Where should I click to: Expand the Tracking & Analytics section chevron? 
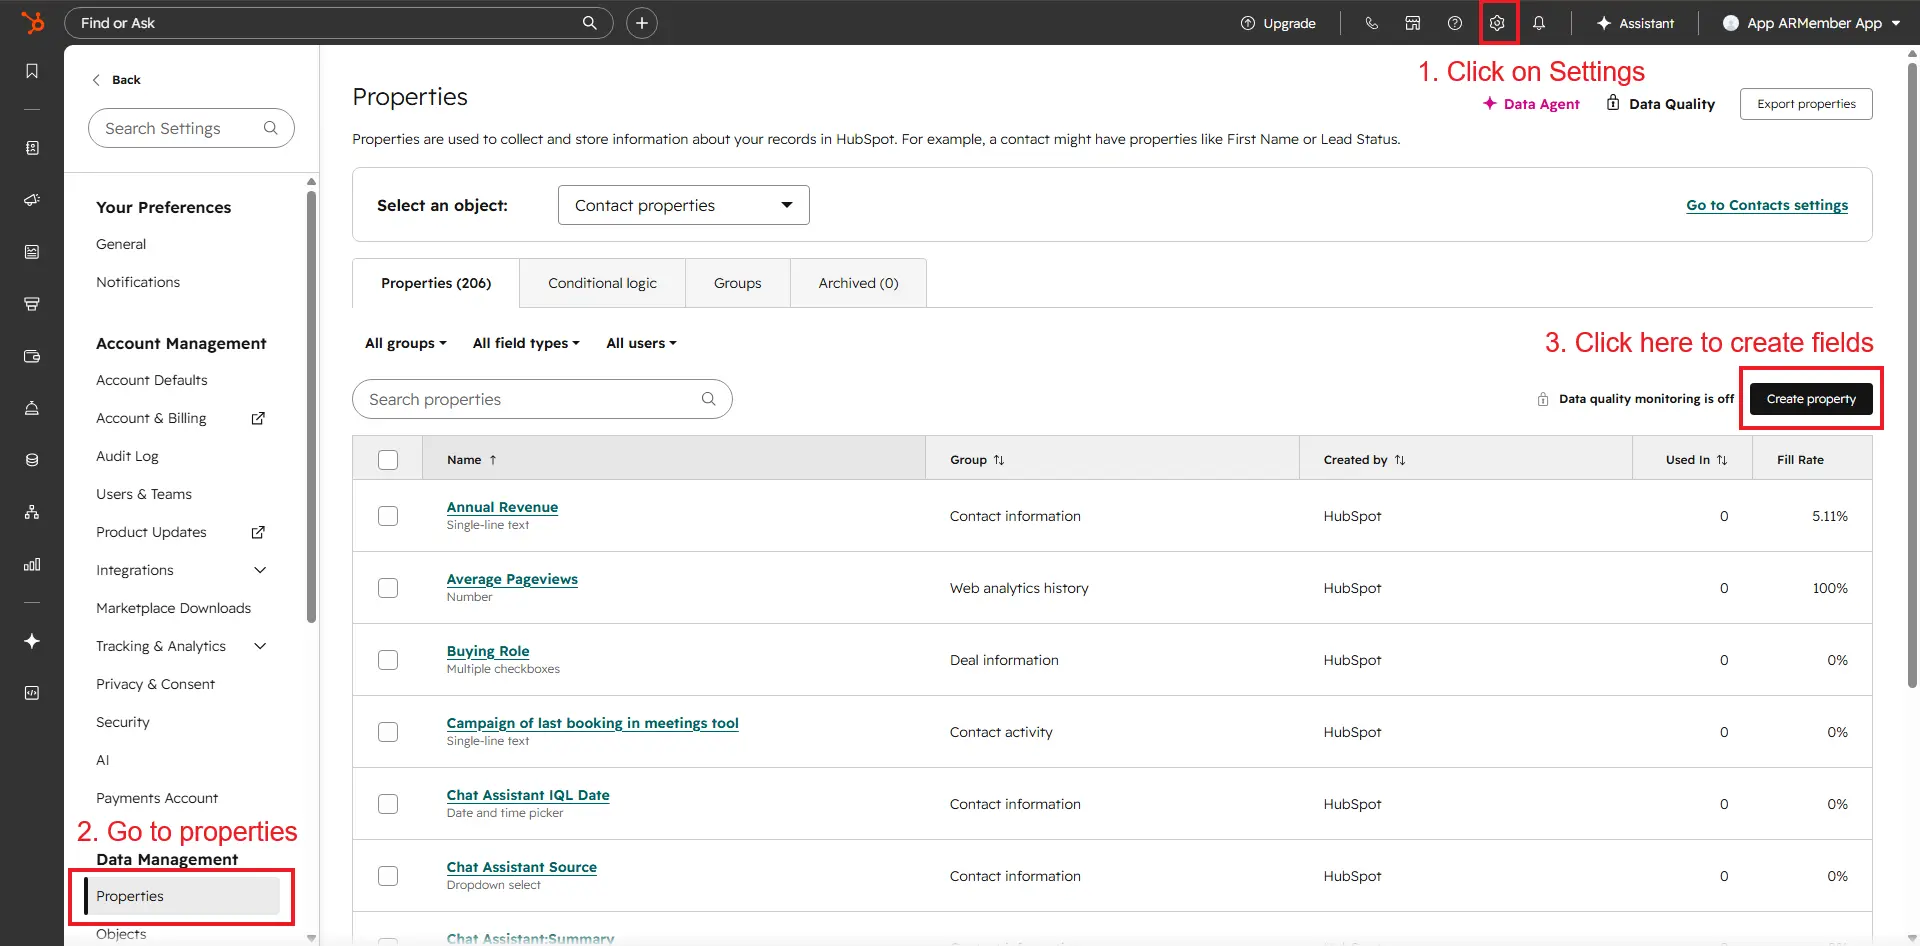coord(260,646)
